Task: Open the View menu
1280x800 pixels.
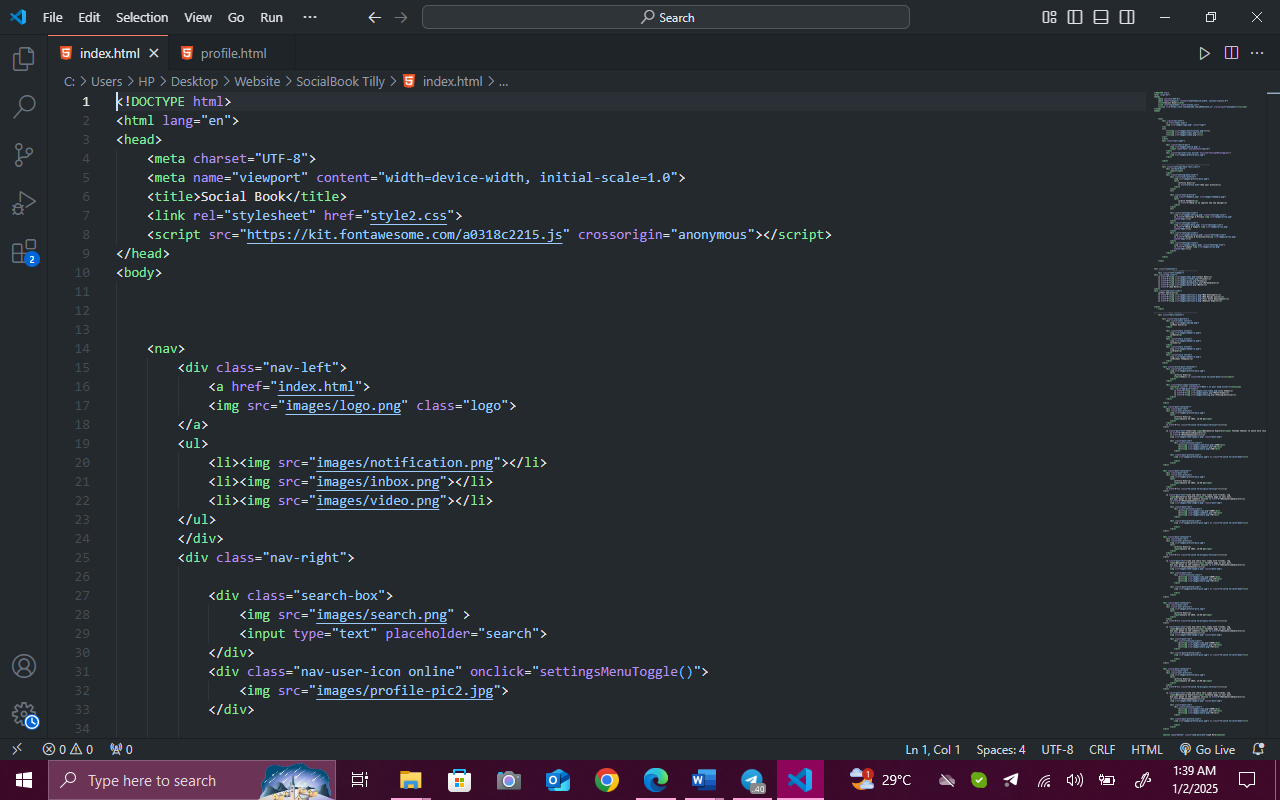Action: click(198, 17)
